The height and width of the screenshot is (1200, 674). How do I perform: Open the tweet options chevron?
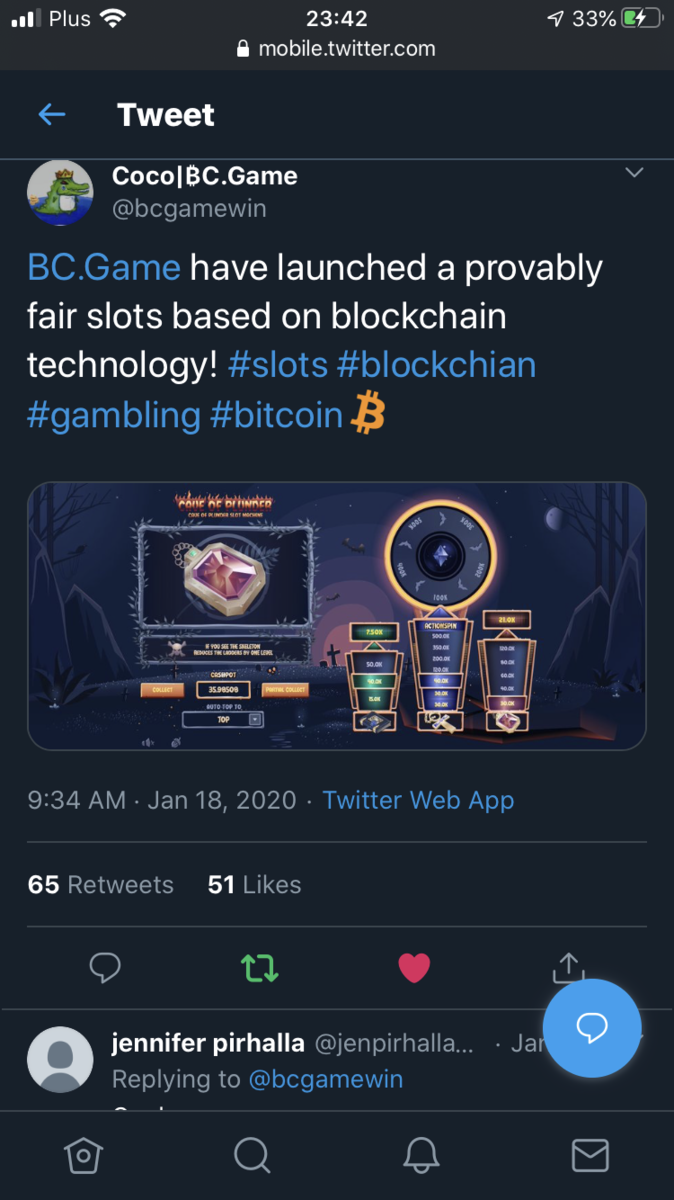[x=634, y=173]
